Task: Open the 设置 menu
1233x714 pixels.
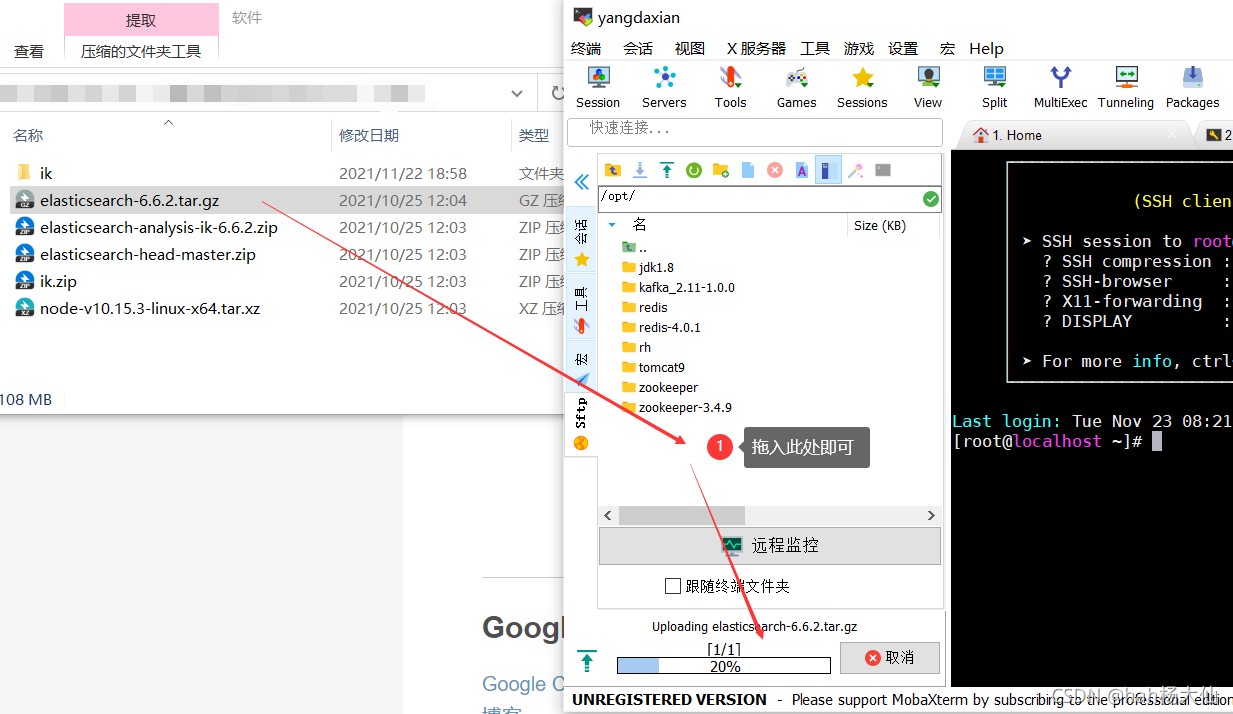Action: pyautogui.click(x=903, y=48)
